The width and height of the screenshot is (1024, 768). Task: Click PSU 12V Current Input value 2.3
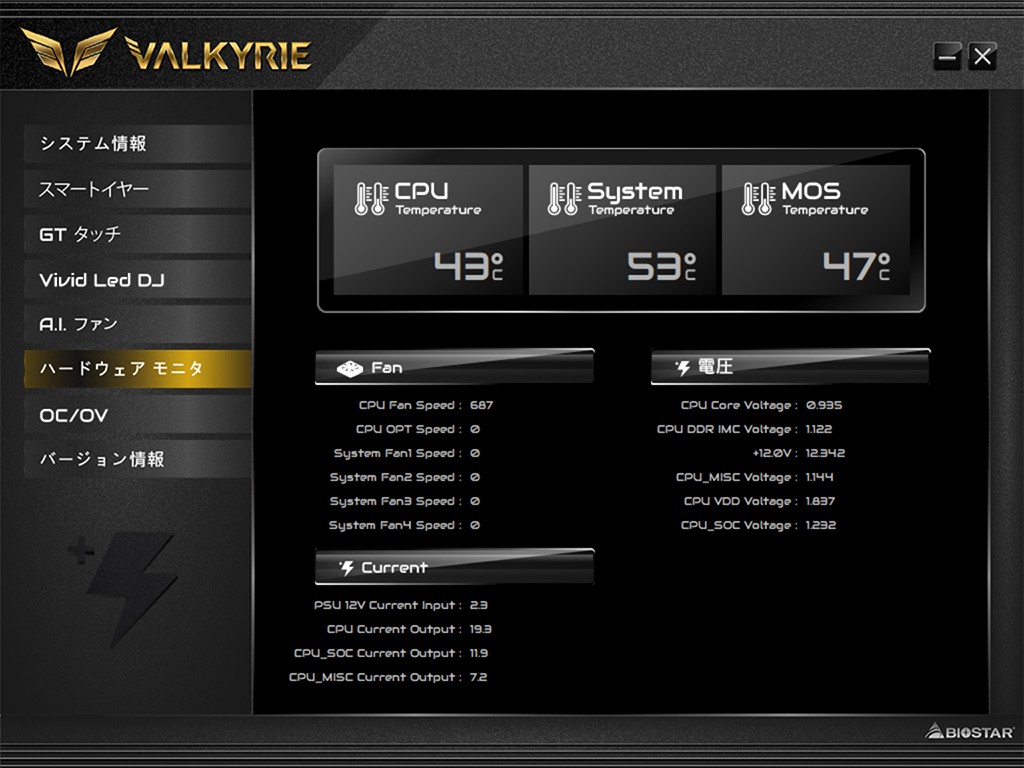479,605
